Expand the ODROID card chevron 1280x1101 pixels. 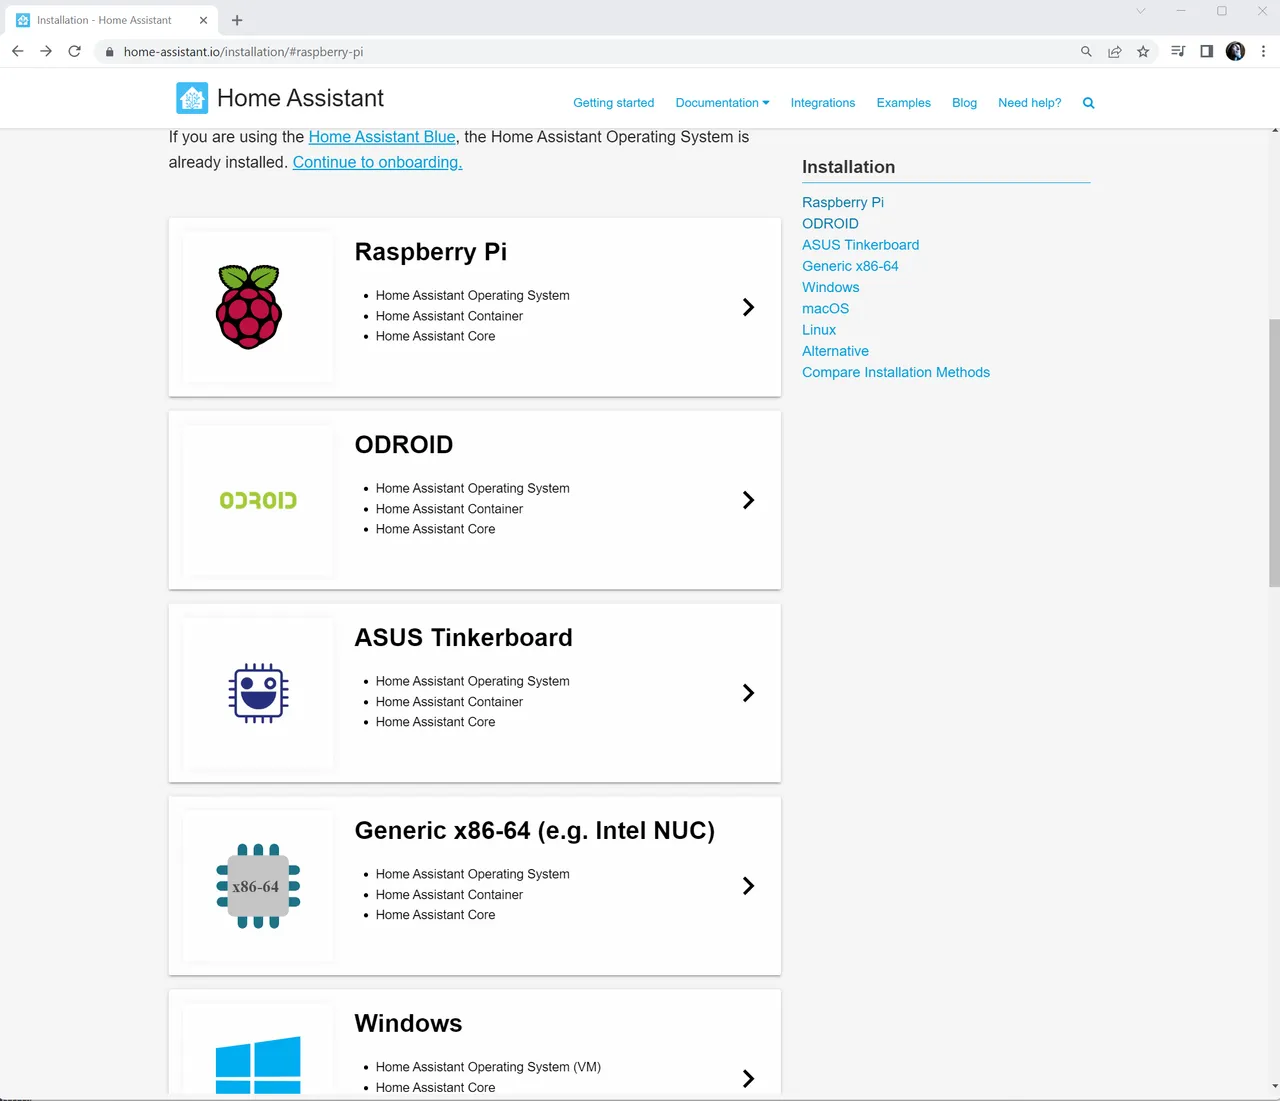coord(748,500)
